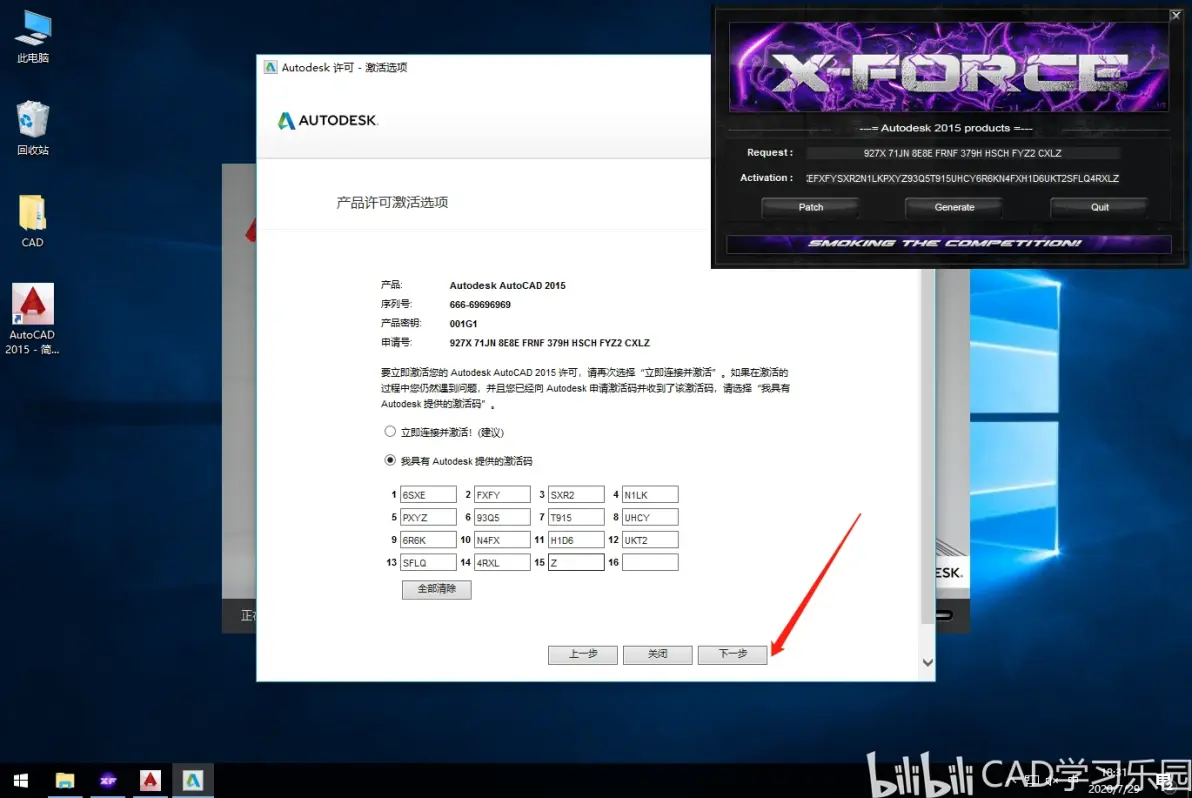Go back with the 上一步 button
1192x798 pixels.
[583, 654]
